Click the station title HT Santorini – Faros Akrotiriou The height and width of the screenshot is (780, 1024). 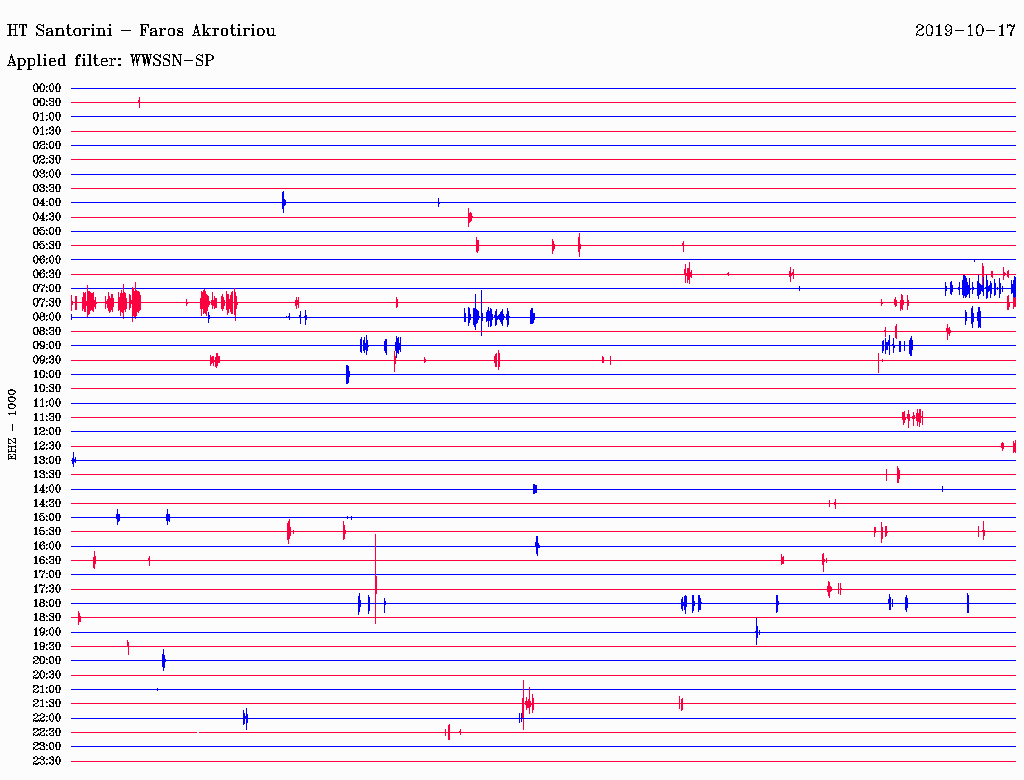click(x=141, y=31)
